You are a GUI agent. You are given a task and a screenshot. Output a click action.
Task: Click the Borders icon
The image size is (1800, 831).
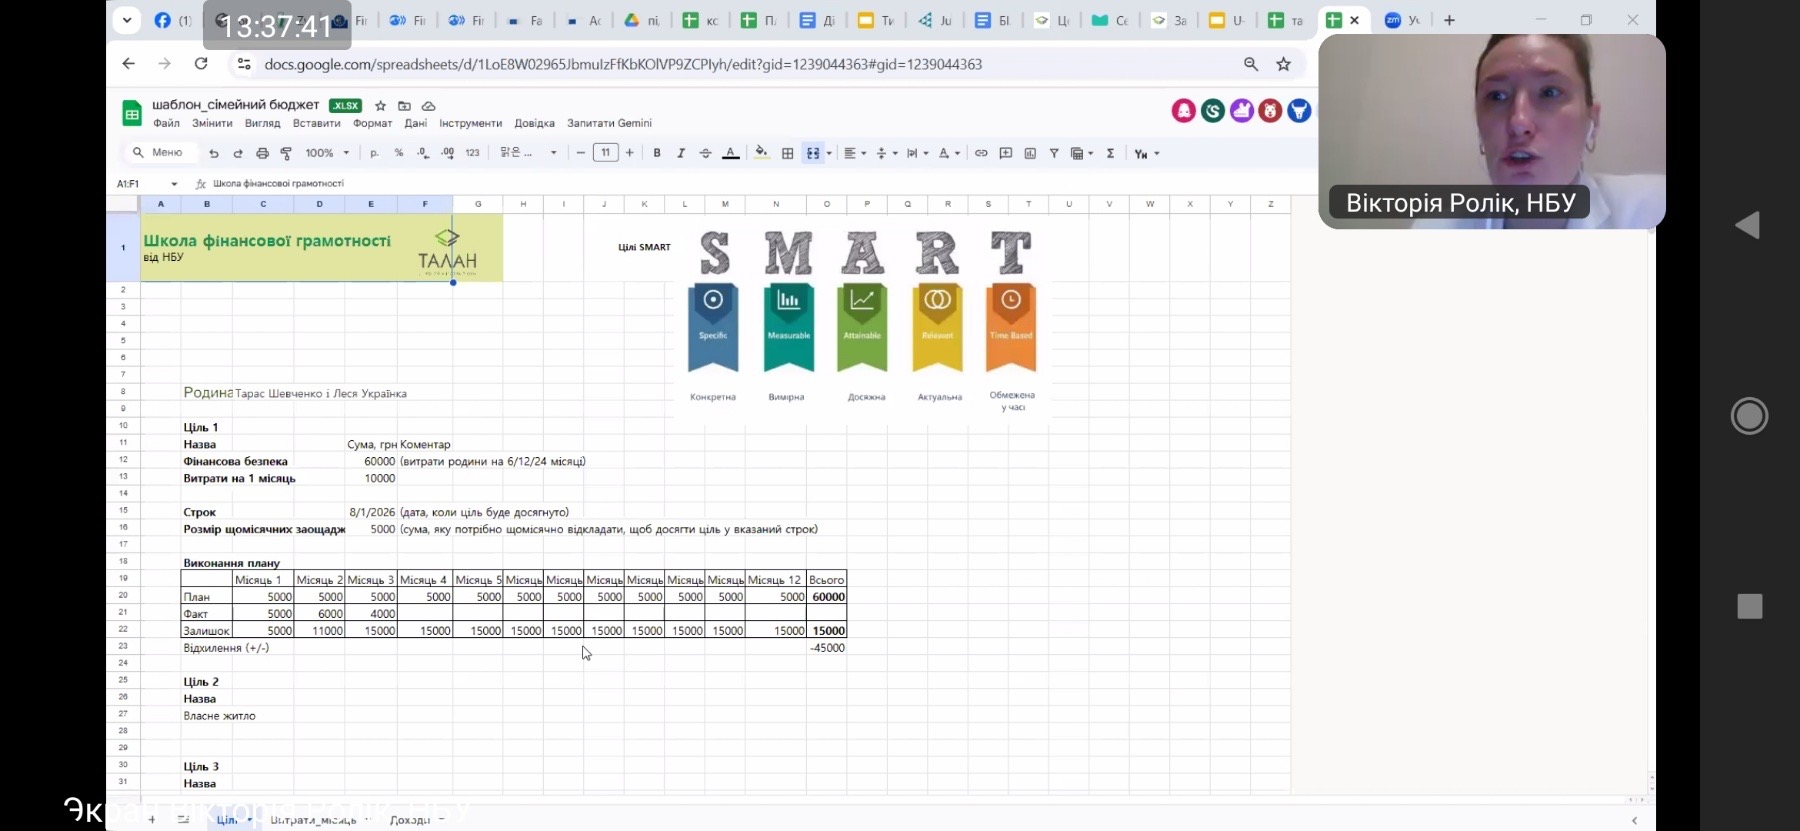pyautogui.click(x=787, y=153)
